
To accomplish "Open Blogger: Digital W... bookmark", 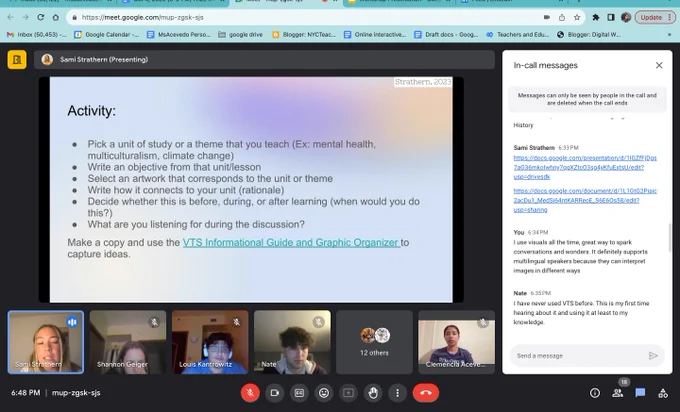I will pyautogui.click(x=589, y=35).
